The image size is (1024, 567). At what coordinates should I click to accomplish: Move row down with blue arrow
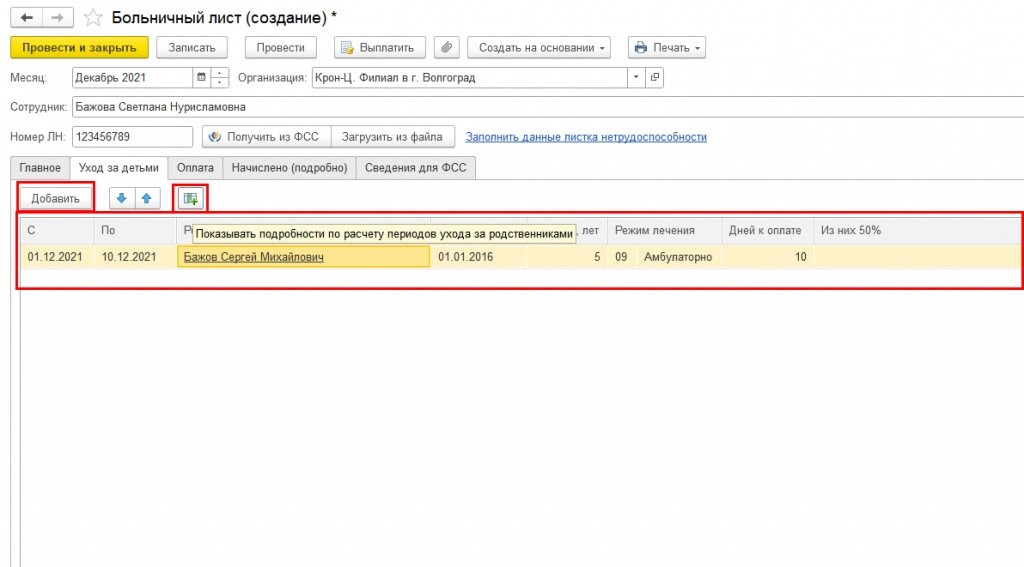122,198
